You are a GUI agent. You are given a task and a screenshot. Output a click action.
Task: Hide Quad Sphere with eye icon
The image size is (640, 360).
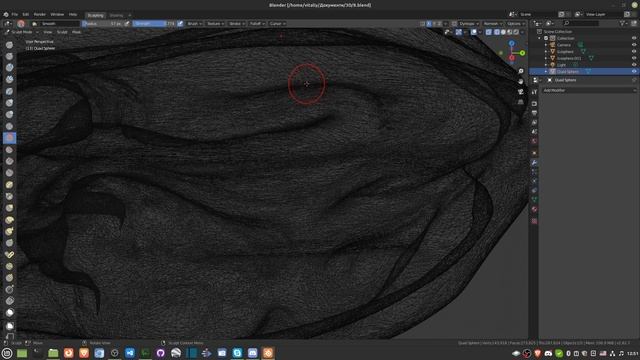pos(634,71)
